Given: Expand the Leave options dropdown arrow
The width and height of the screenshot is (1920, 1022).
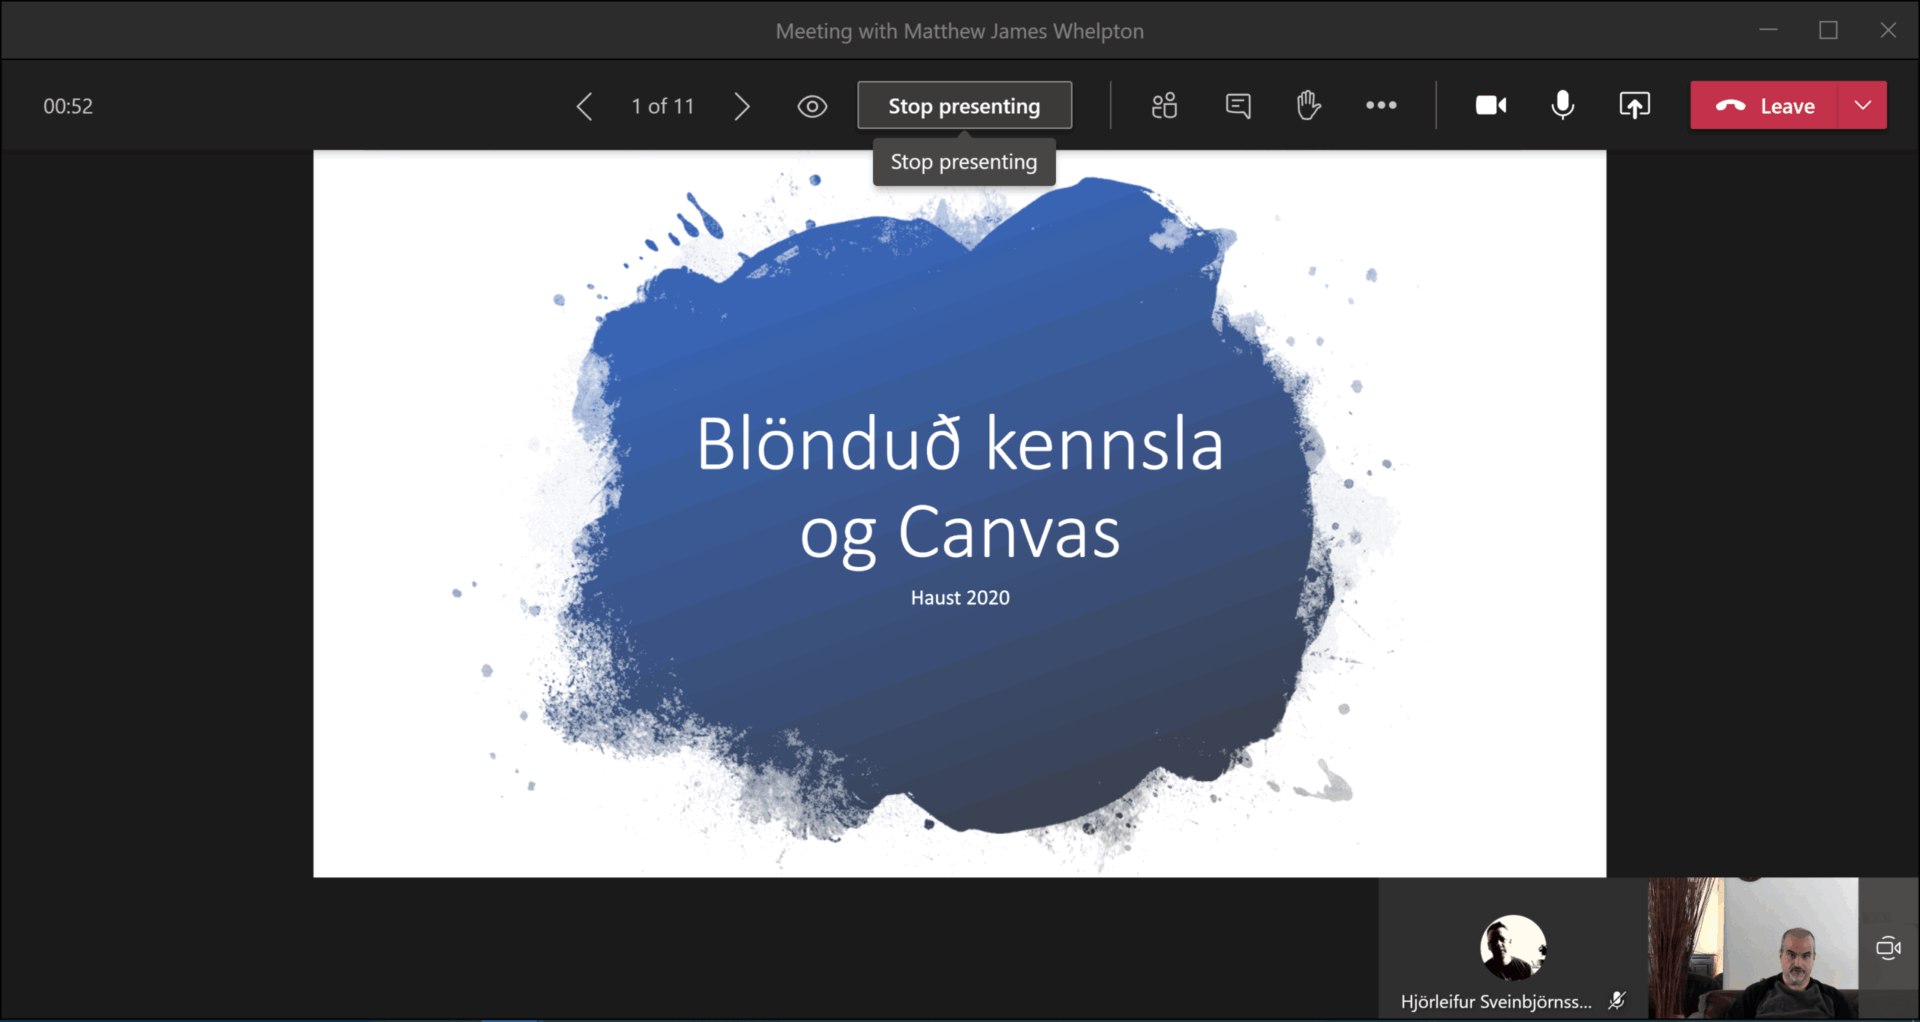Looking at the screenshot, I should pos(1863,105).
